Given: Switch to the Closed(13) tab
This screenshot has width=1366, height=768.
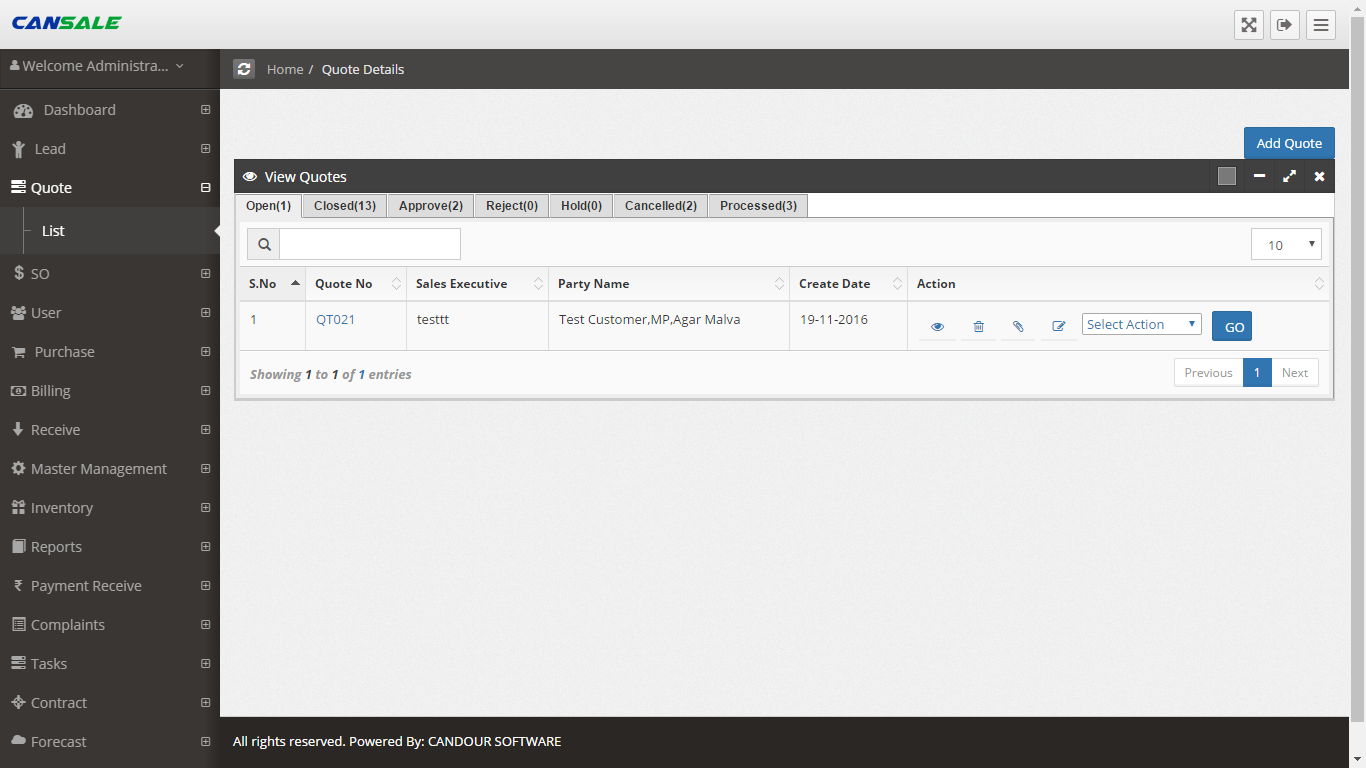Looking at the screenshot, I should point(344,206).
